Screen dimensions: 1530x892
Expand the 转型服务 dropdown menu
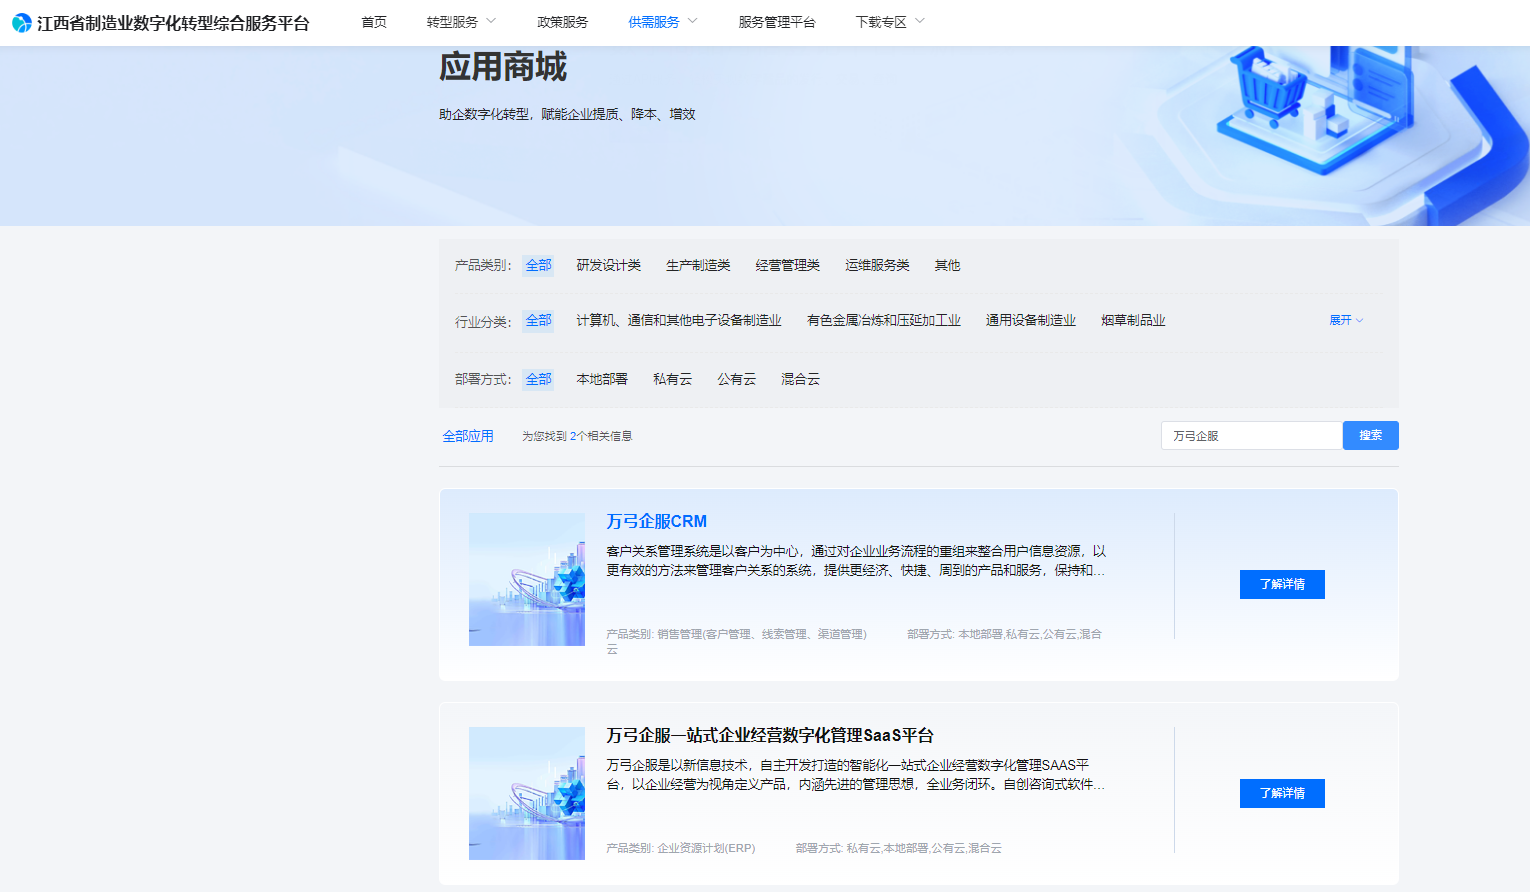460,22
